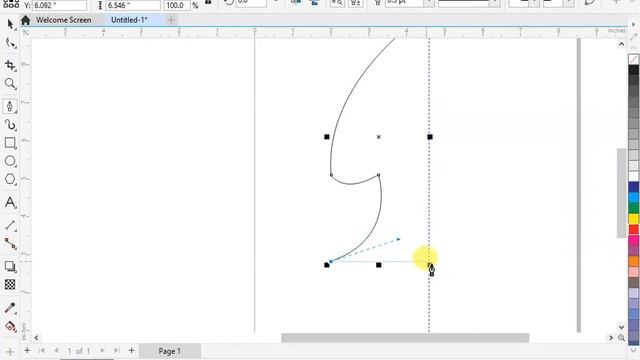The image size is (640, 360).
Task: Open the zoom navigator icon
Action: click(x=621, y=338)
